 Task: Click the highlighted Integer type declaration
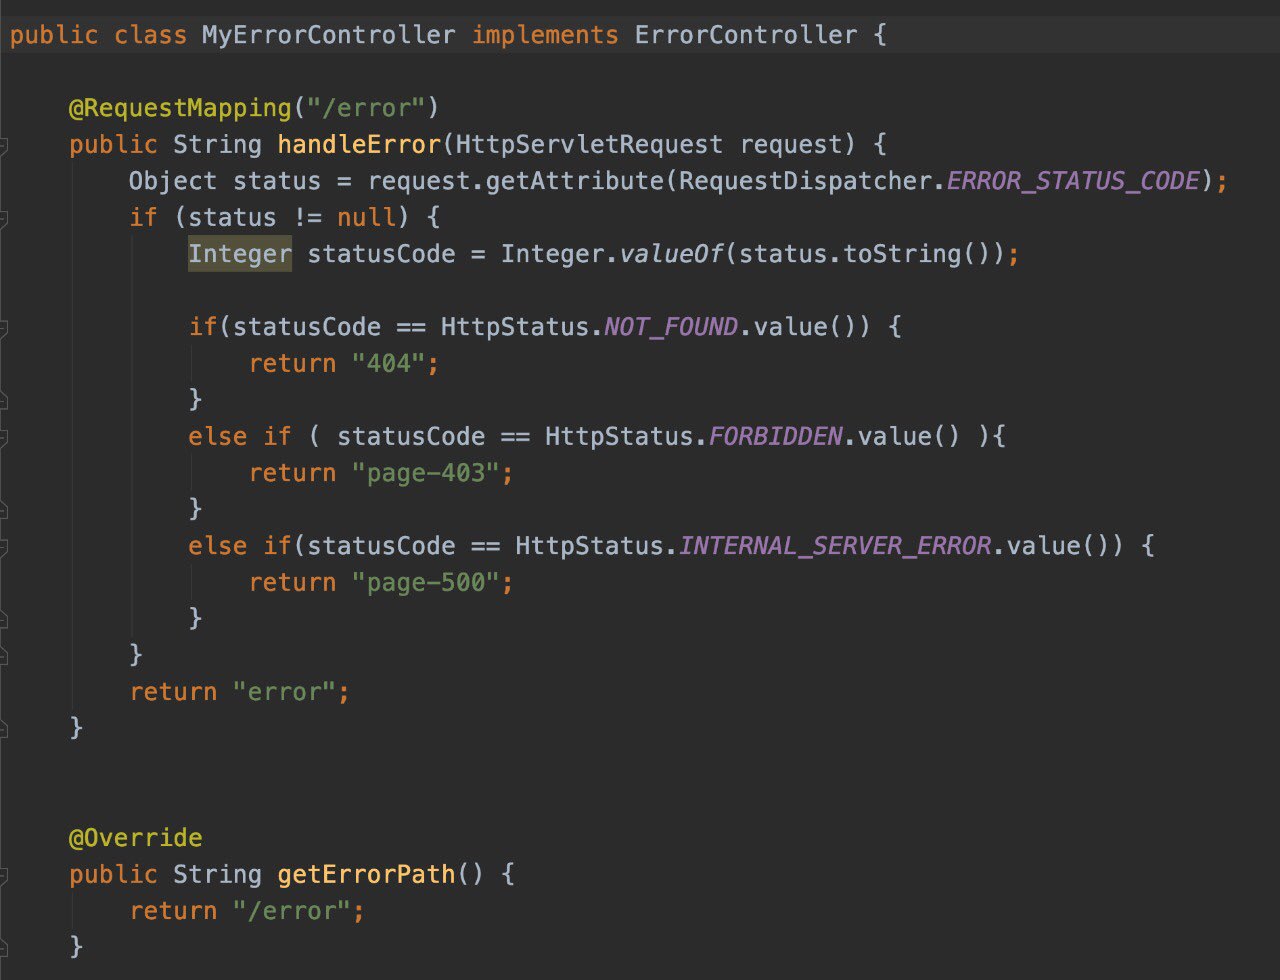coord(240,254)
